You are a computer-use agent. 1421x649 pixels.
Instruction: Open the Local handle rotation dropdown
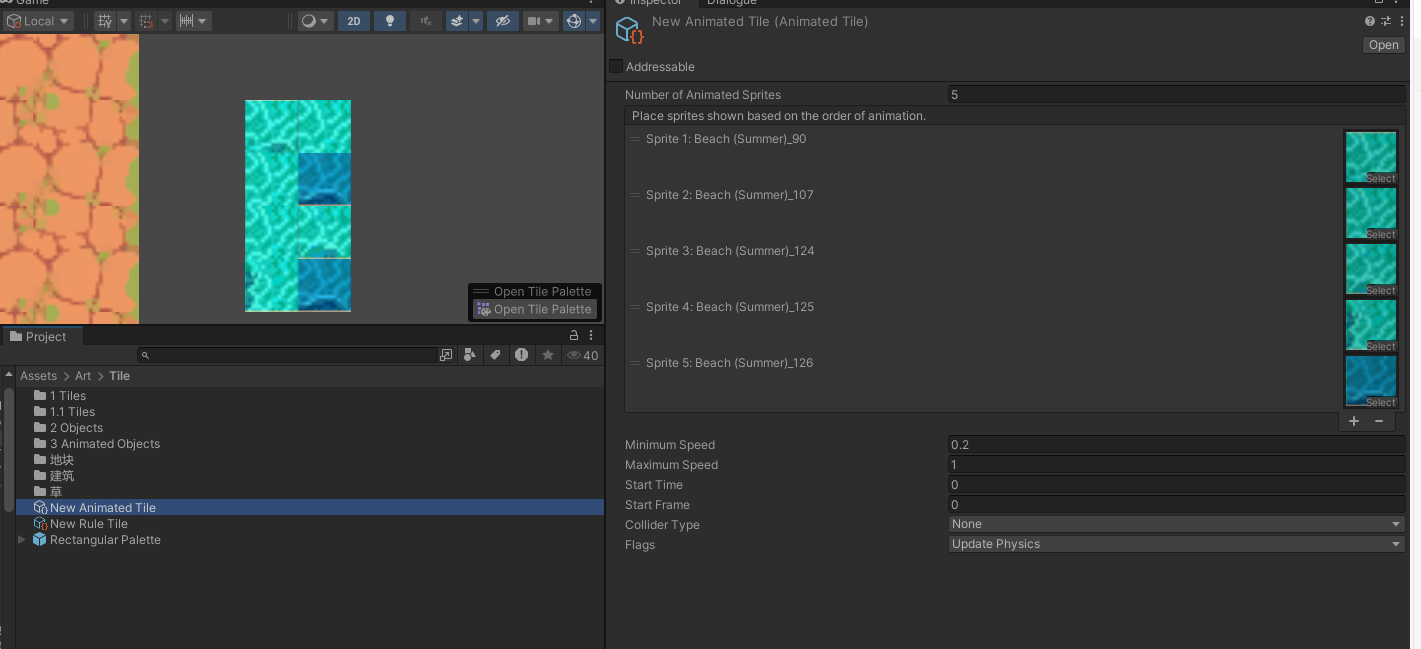pos(39,21)
